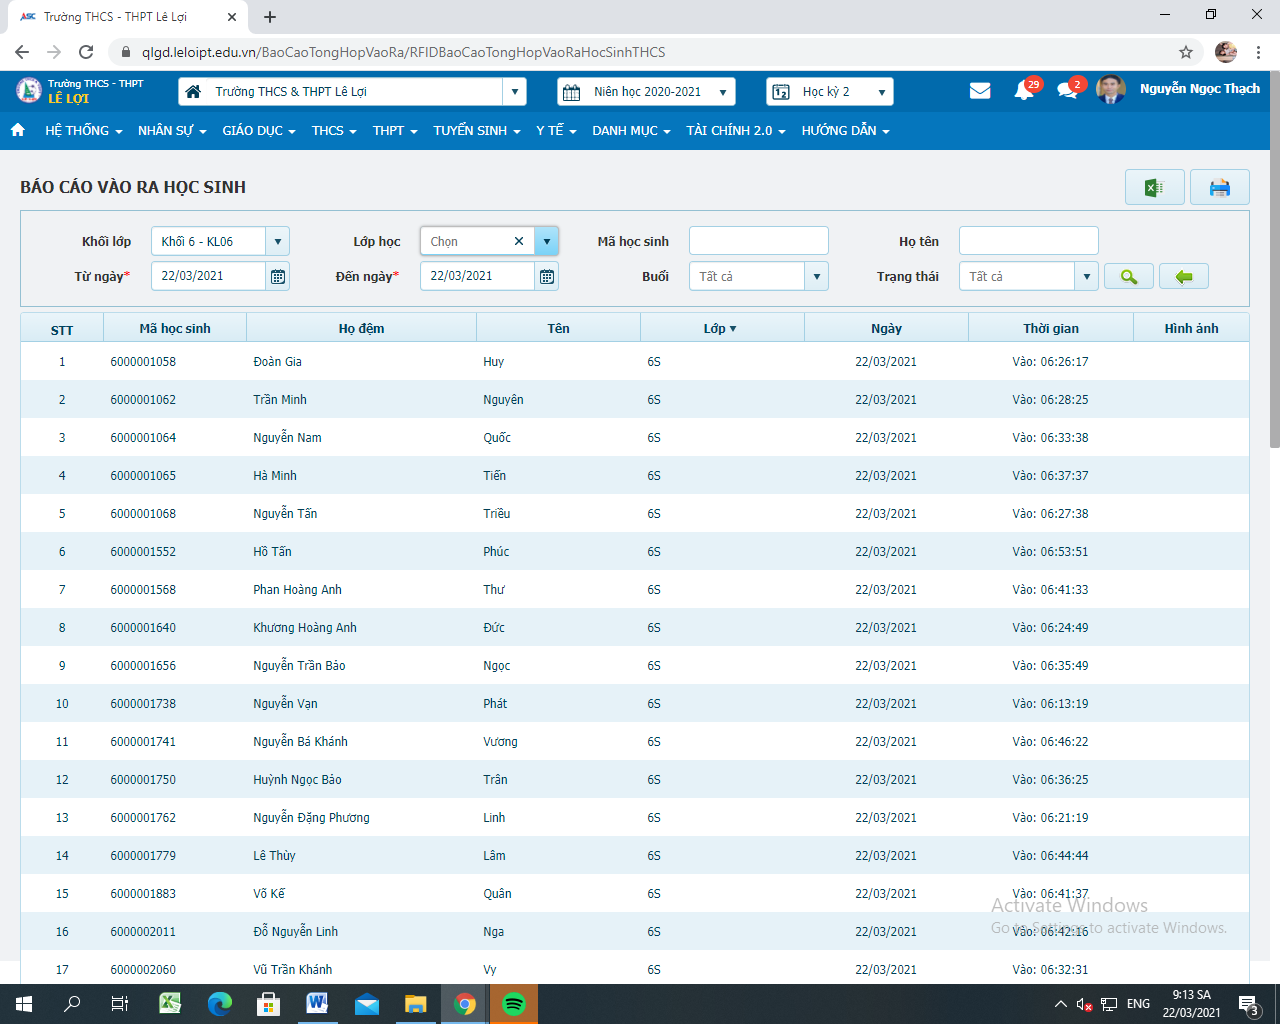Screen dimensions: 1280x1024
Task: Open the TUYỂN SINH menu
Action: coord(476,131)
